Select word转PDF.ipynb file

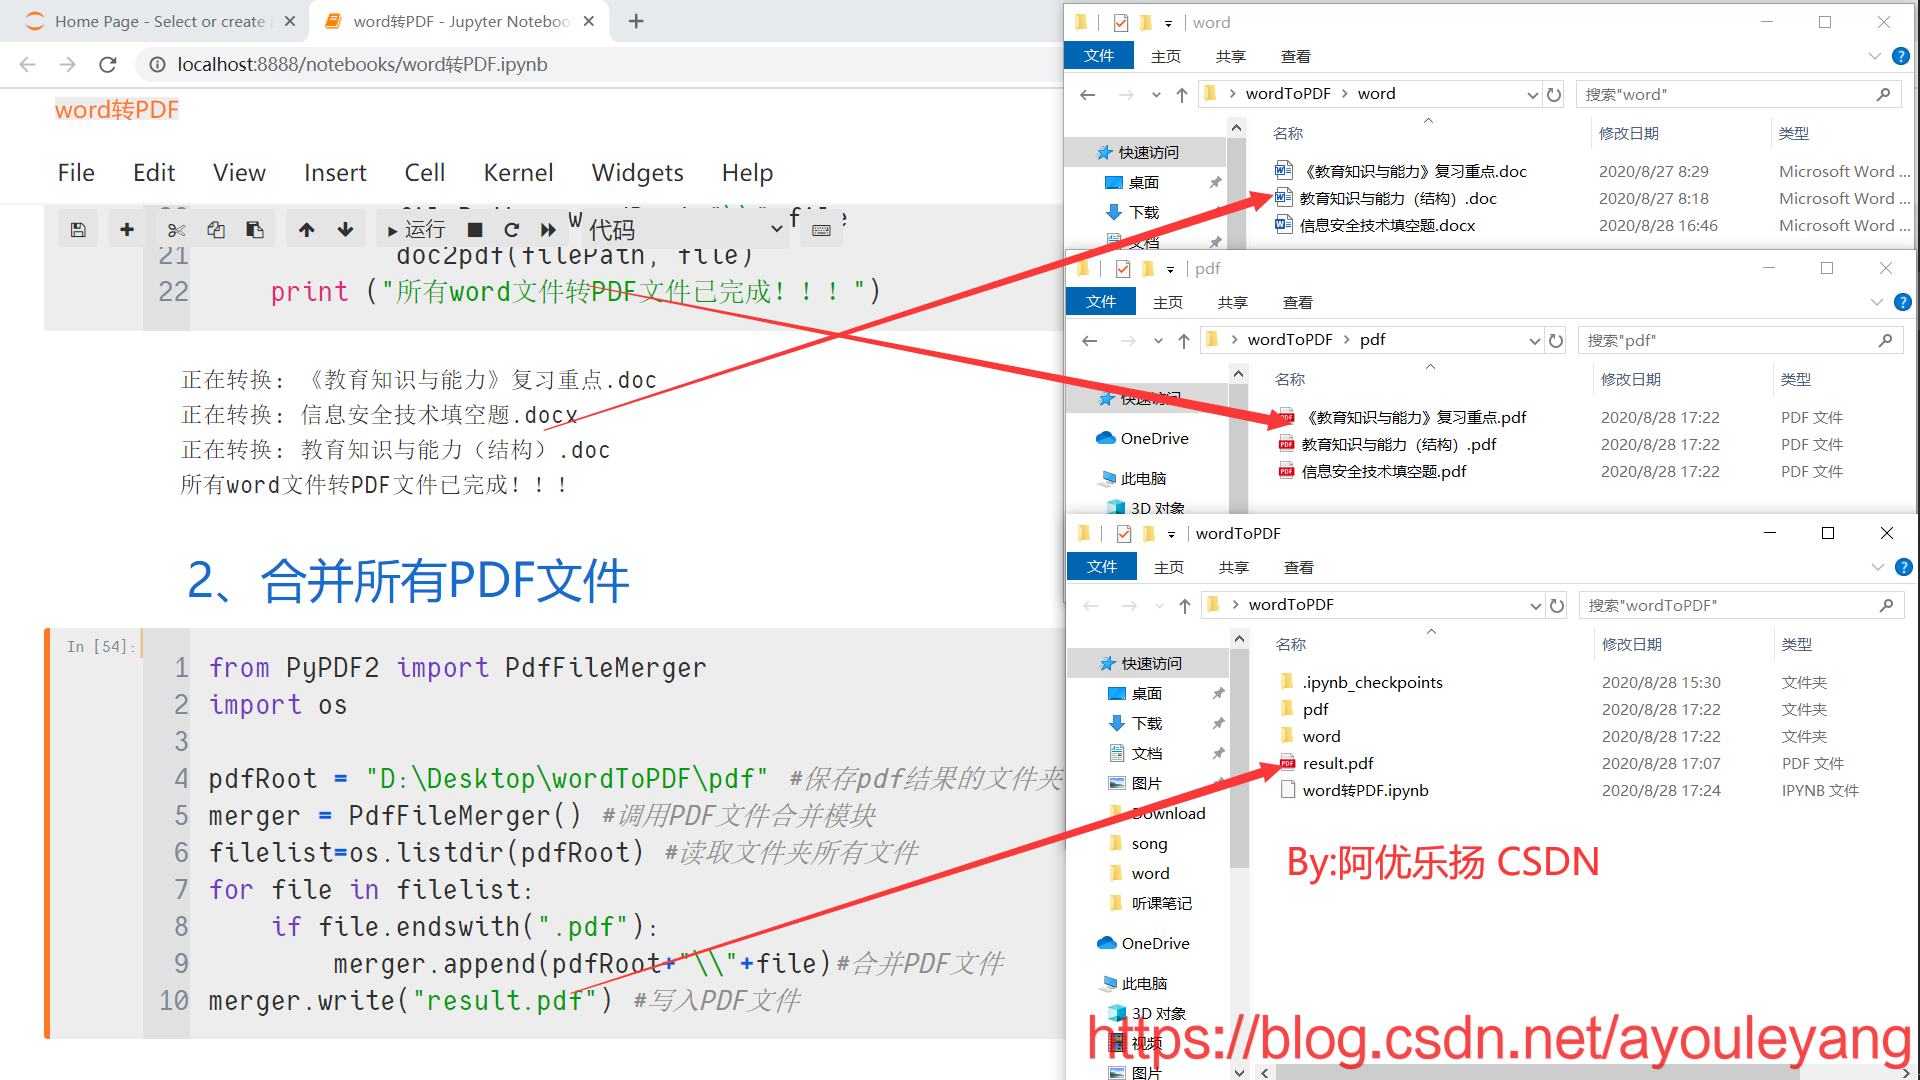pos(1365,791)
